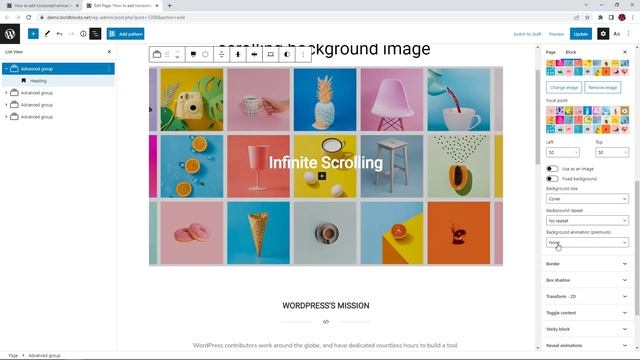Open the Background repeat dropdown
Image resolution: width=640 pixels, height=360 pixels.
(587, 220)
